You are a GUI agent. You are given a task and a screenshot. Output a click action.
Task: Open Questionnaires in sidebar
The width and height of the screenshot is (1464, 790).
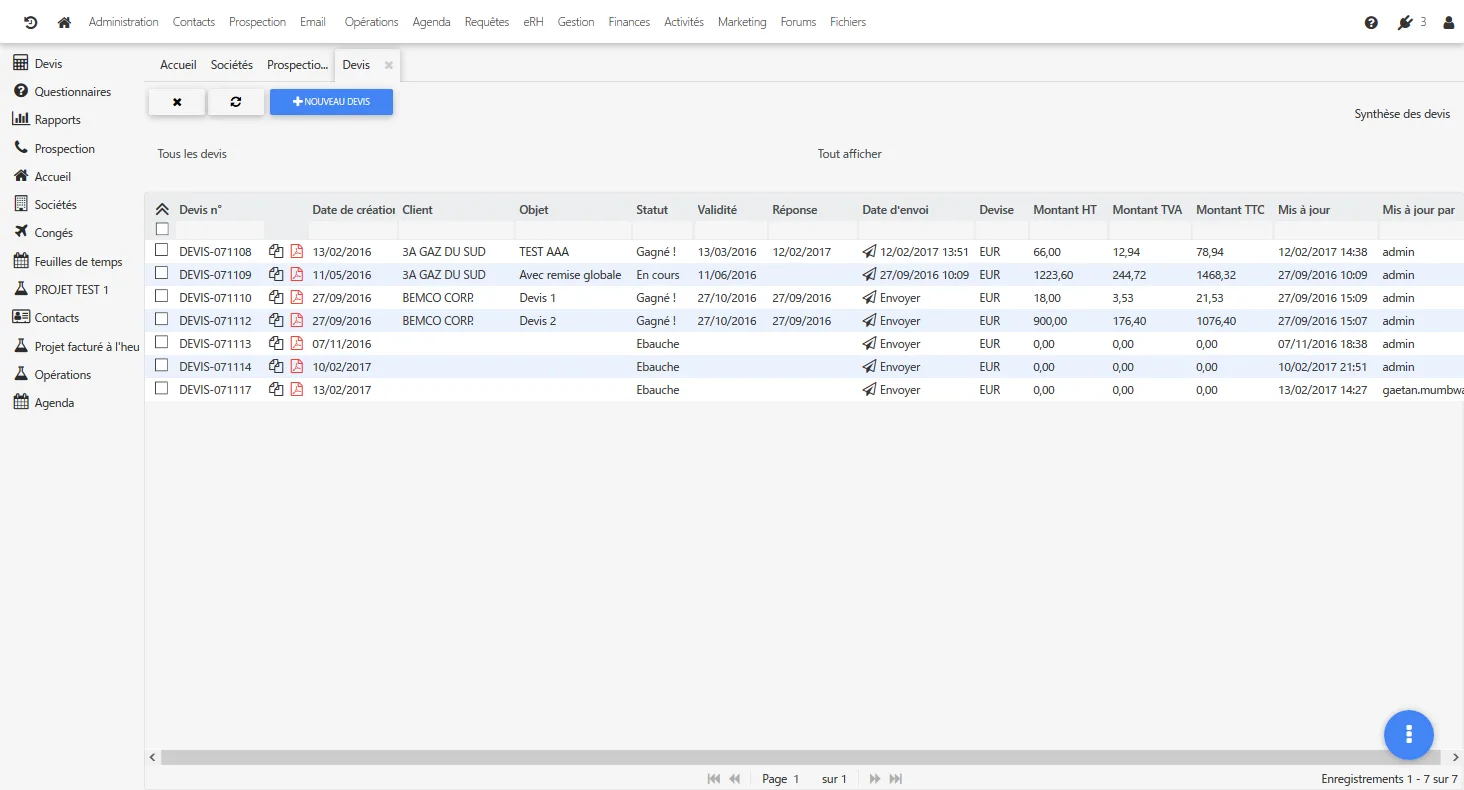tap(62, 92)
